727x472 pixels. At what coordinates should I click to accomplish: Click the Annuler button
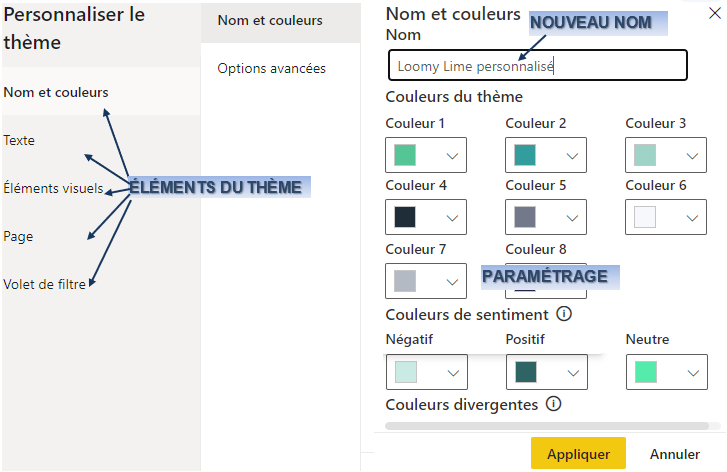(675, 453)
